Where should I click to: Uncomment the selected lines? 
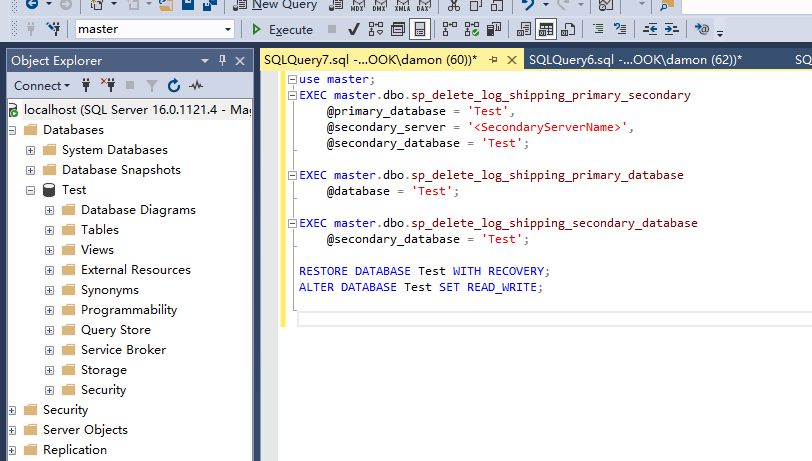pos(620,29)
